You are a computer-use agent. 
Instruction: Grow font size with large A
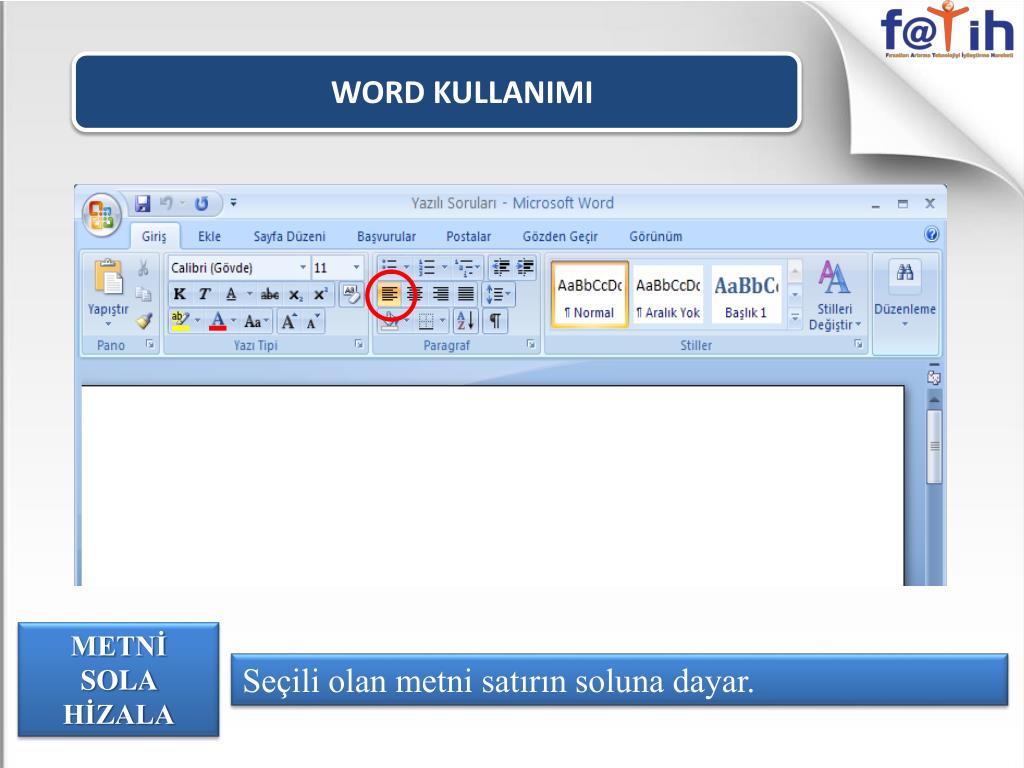click(x=289, y=321)
